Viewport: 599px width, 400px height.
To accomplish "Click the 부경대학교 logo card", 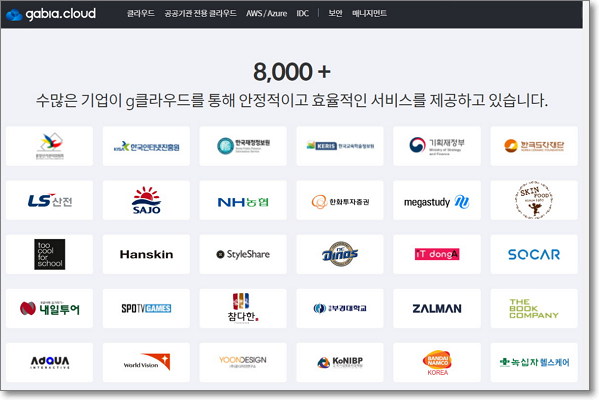I will pyautogui.click(x=340, y=308).
